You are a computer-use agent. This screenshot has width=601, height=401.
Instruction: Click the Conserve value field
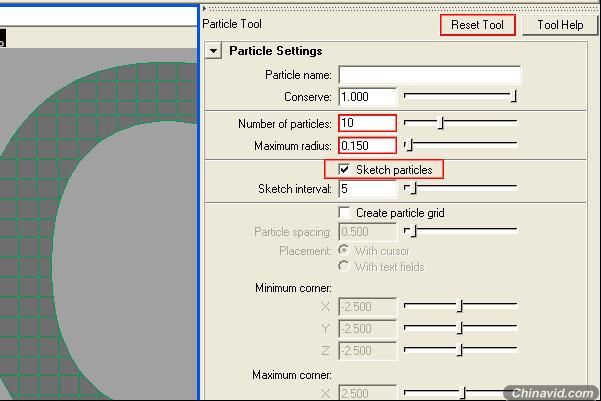pyautogui.click(x=367, y=97)
